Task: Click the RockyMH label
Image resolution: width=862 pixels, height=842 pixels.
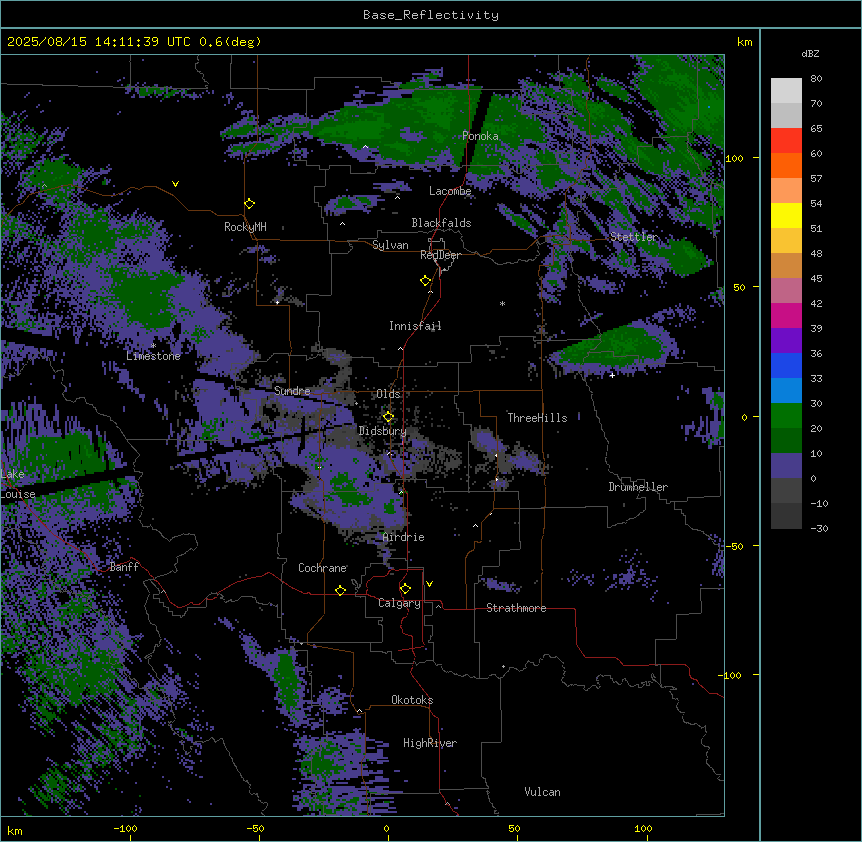Action: pyautogui.click(x=245, y=226)
